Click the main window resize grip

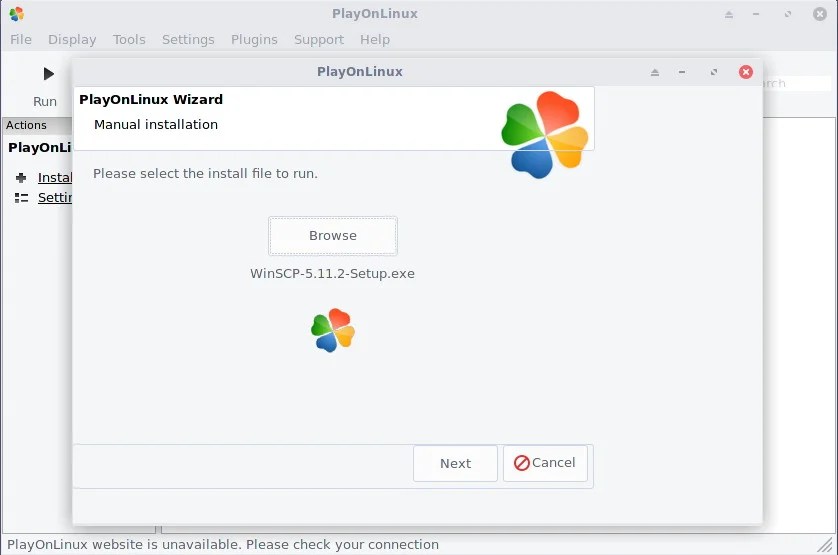coord(826,545)
